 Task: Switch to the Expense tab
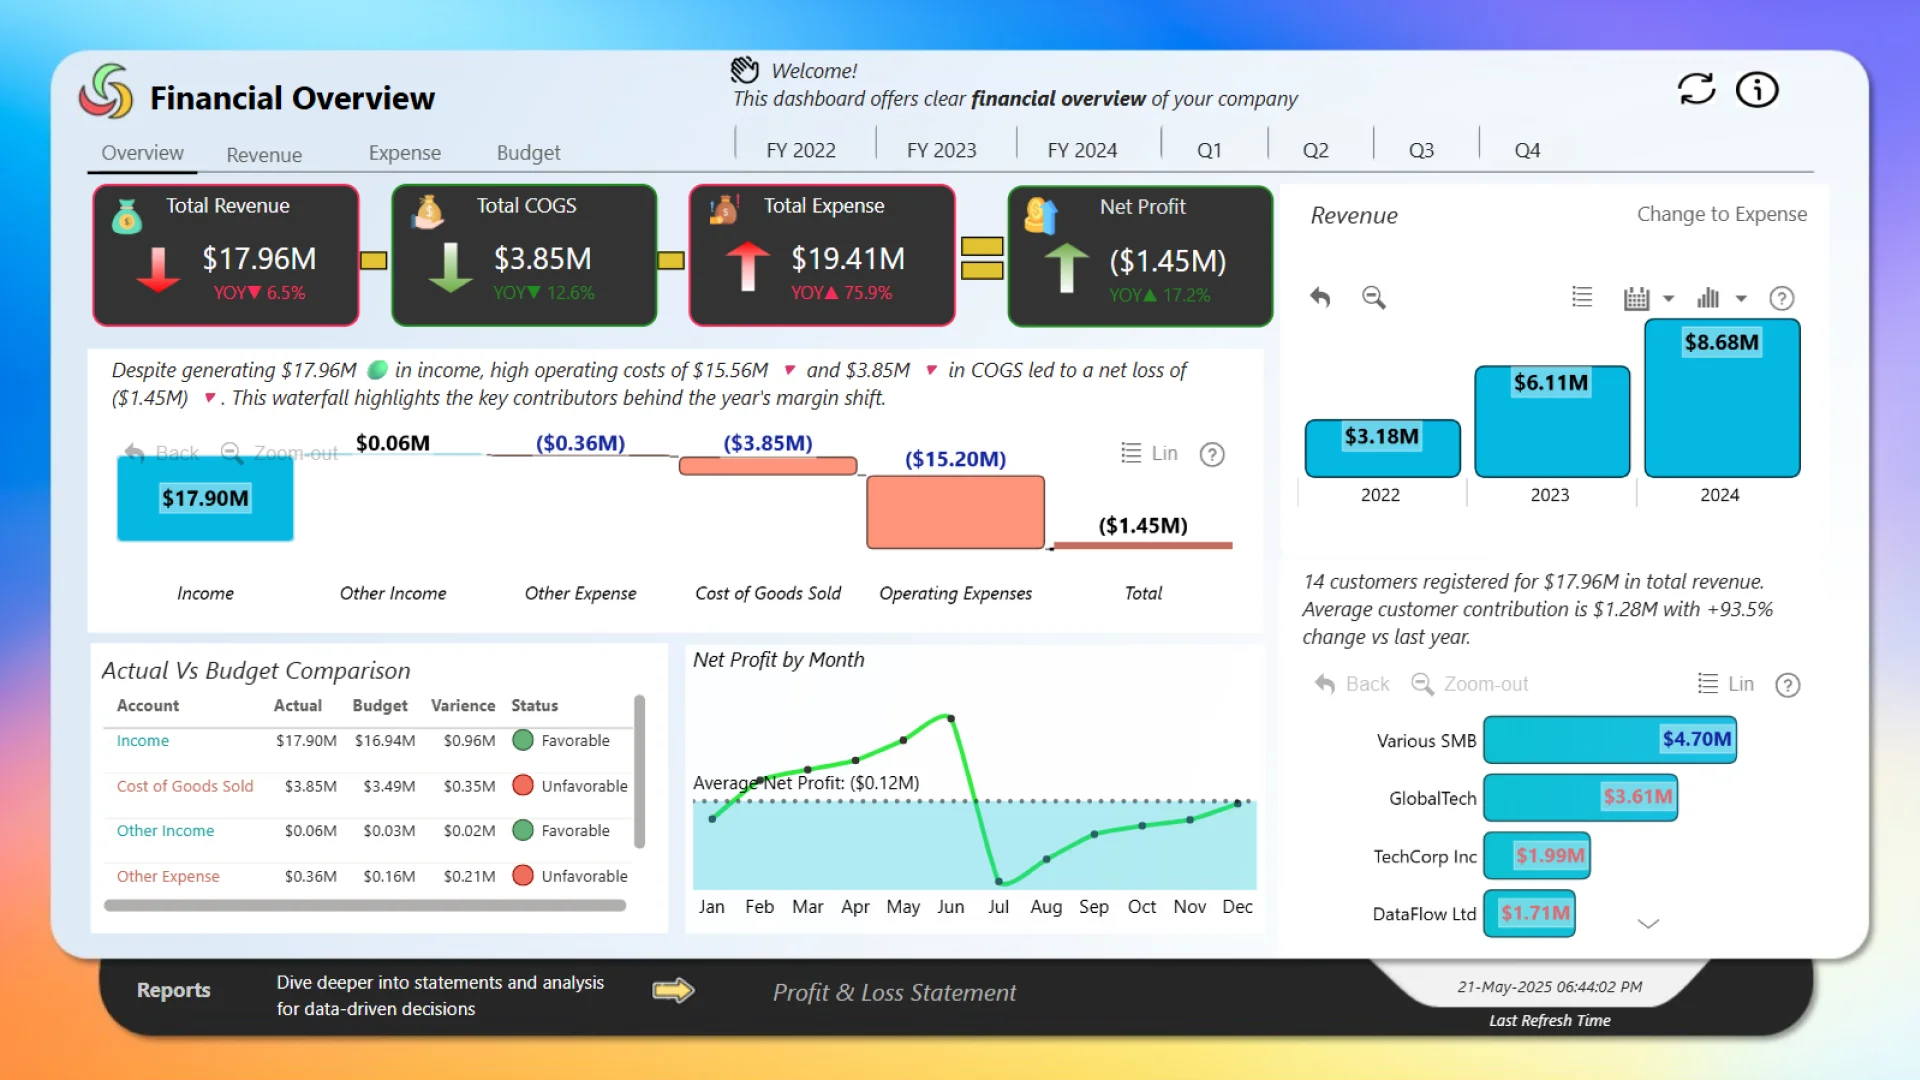(404, 153)
